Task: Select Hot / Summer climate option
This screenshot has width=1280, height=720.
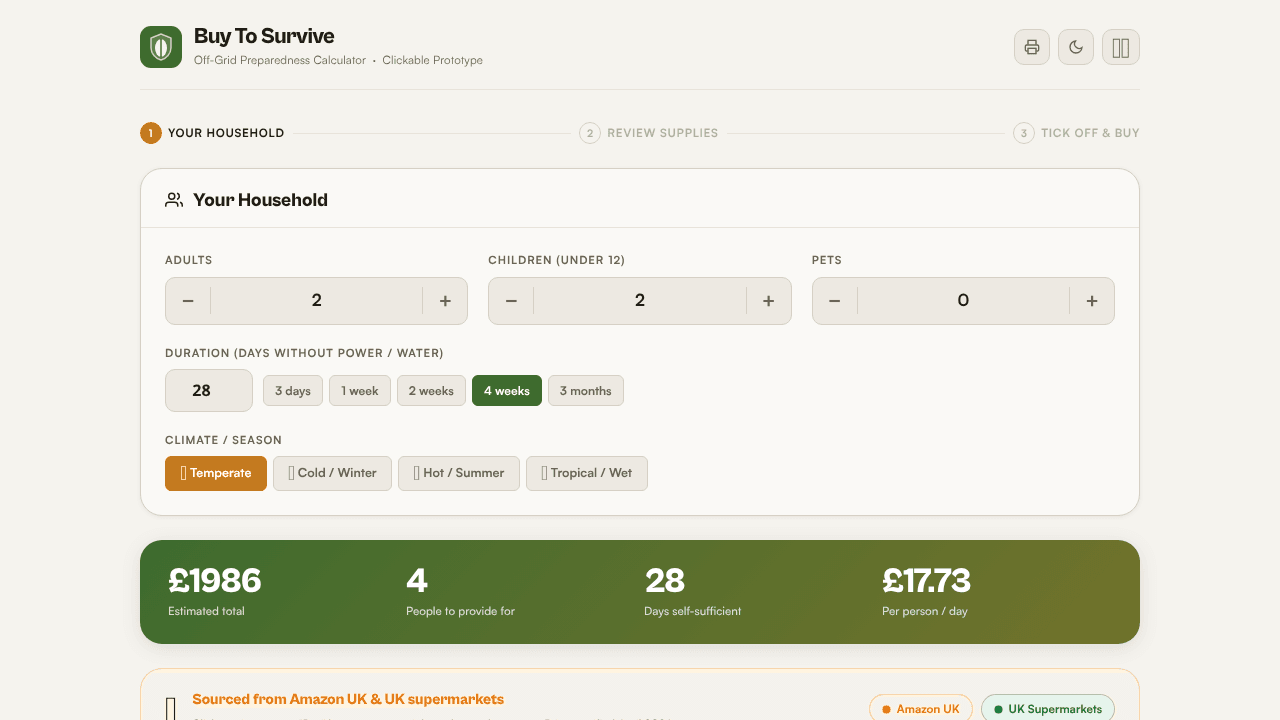Action: [459, 473]
